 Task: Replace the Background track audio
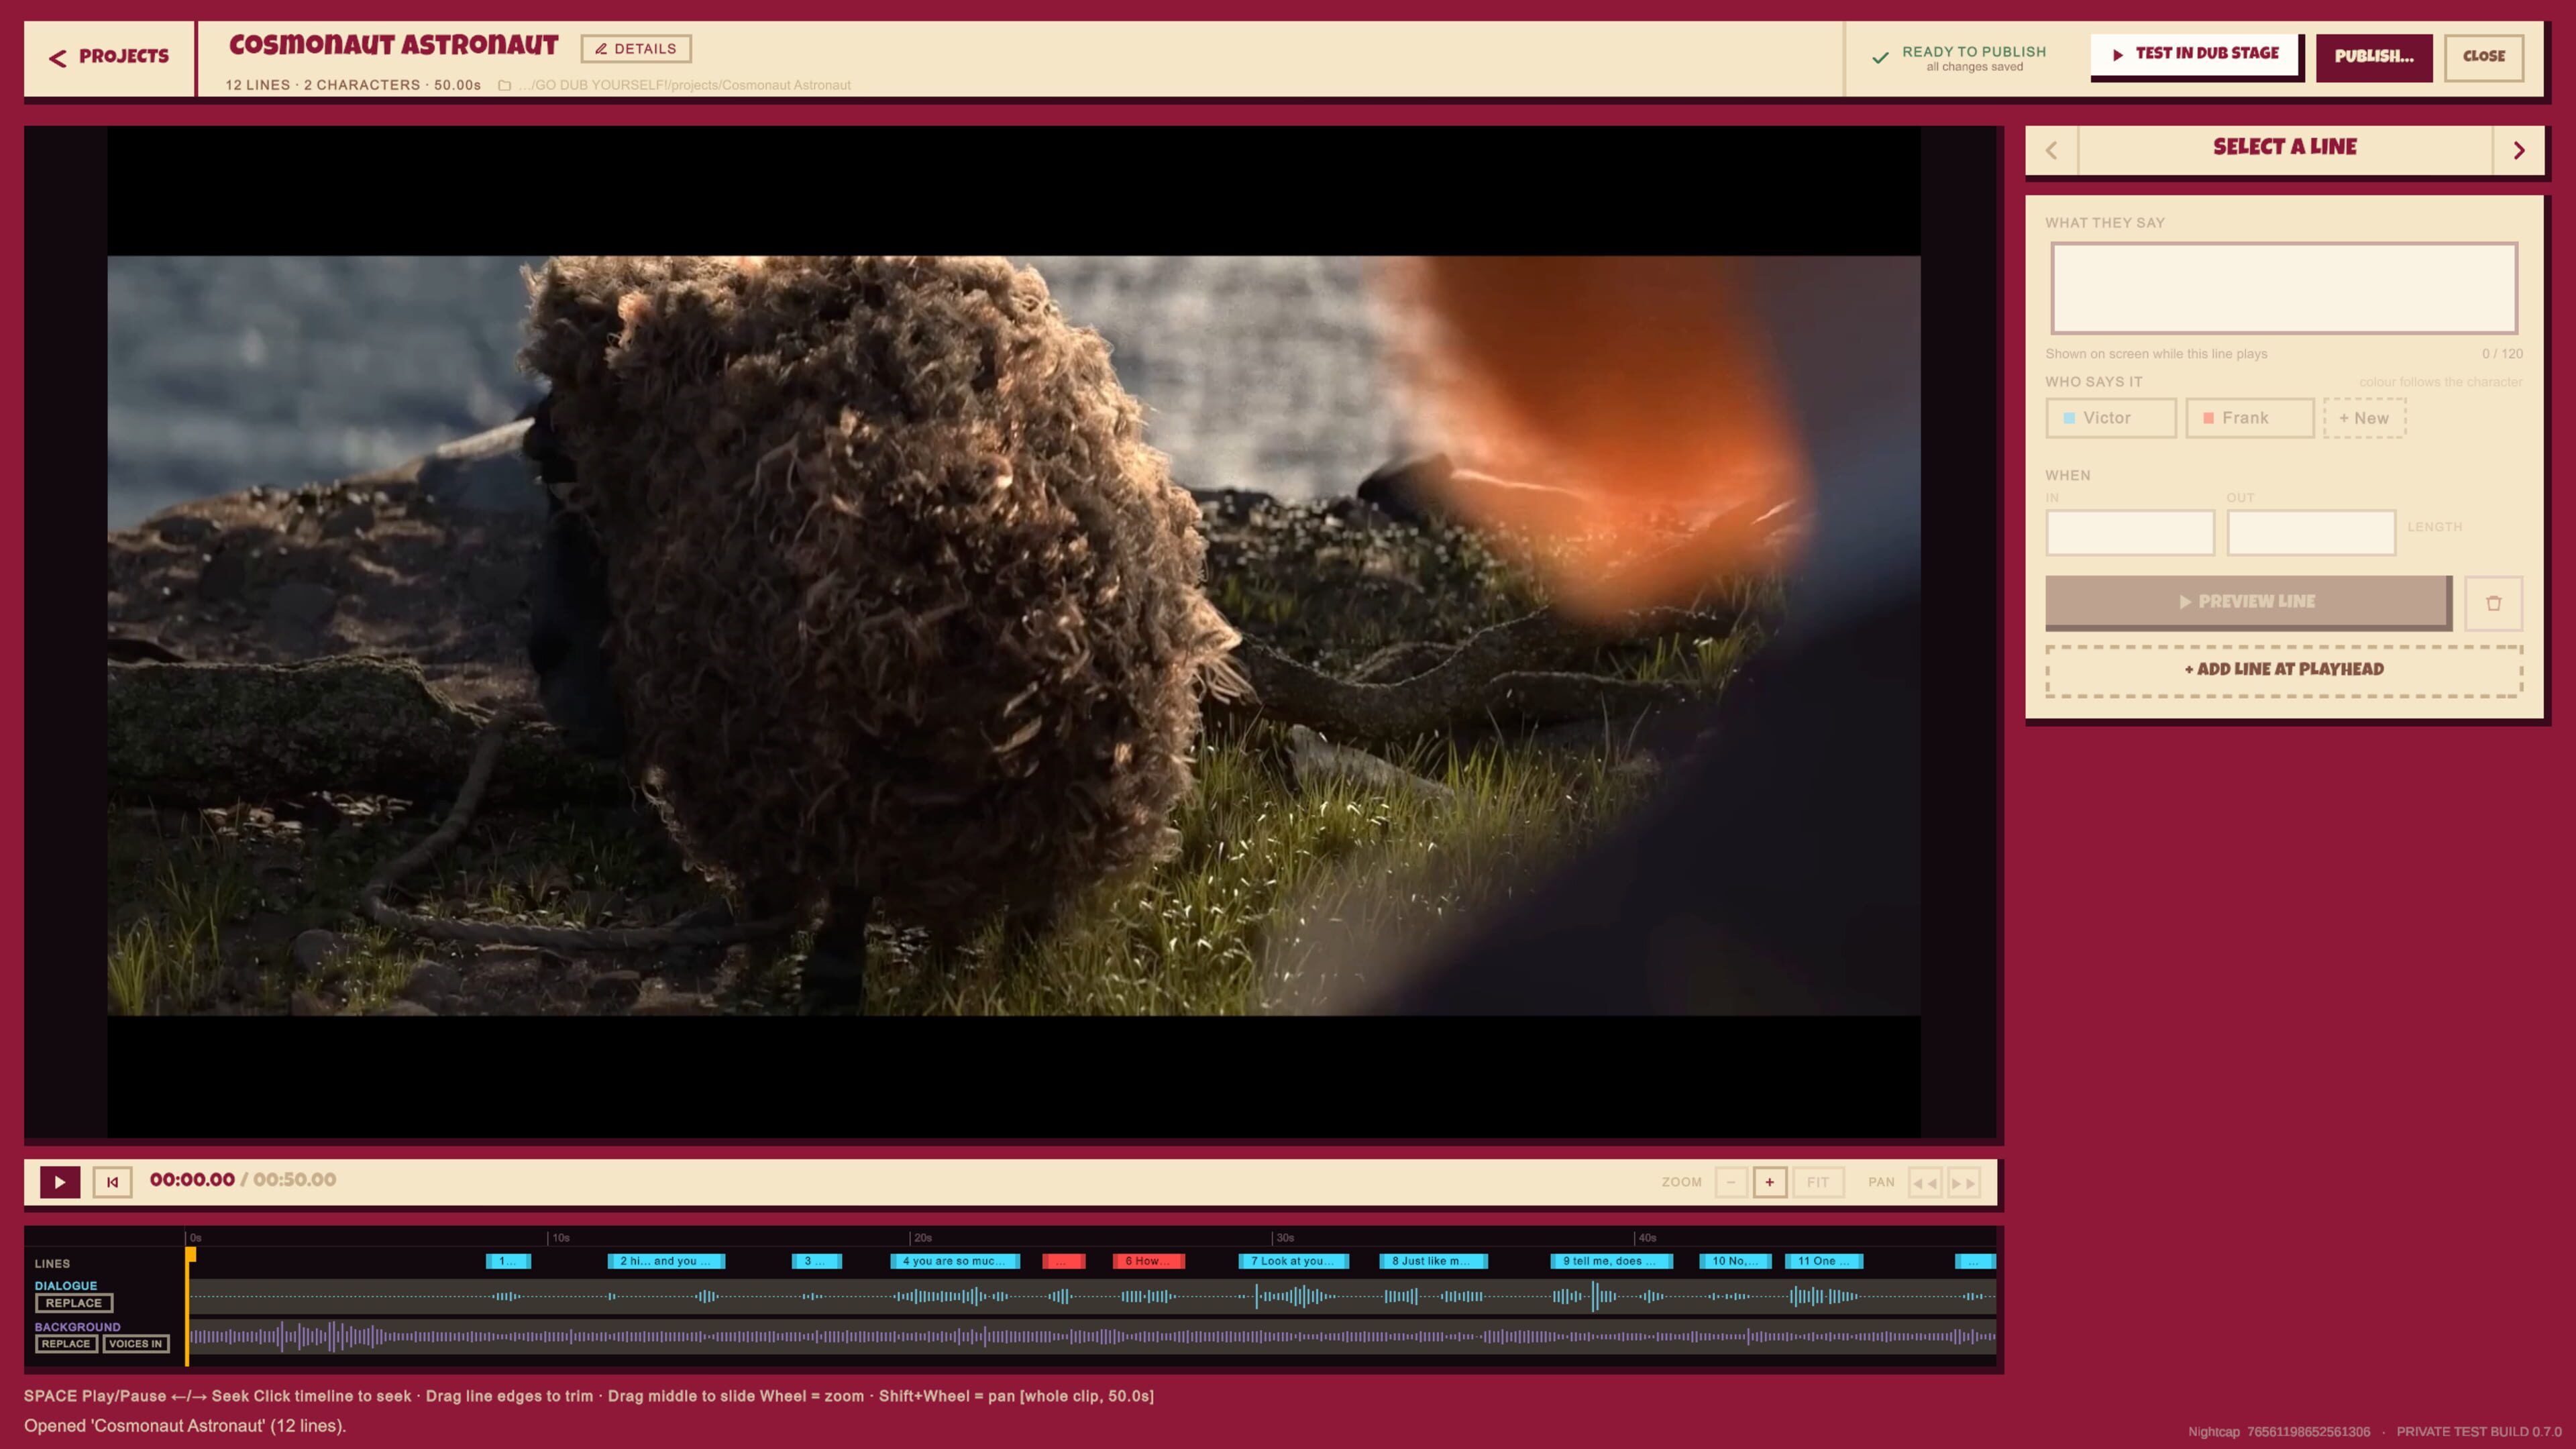point(66,1344)
